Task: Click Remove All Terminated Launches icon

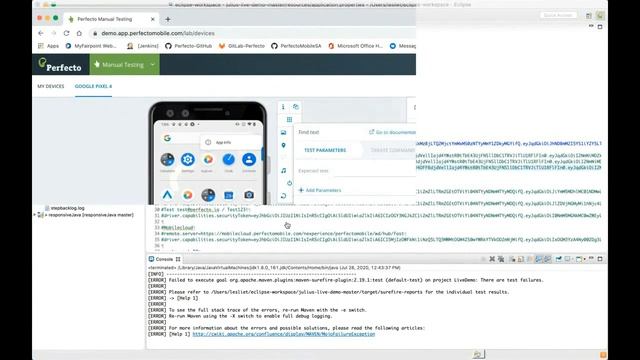Action: [x=501, y=259]
